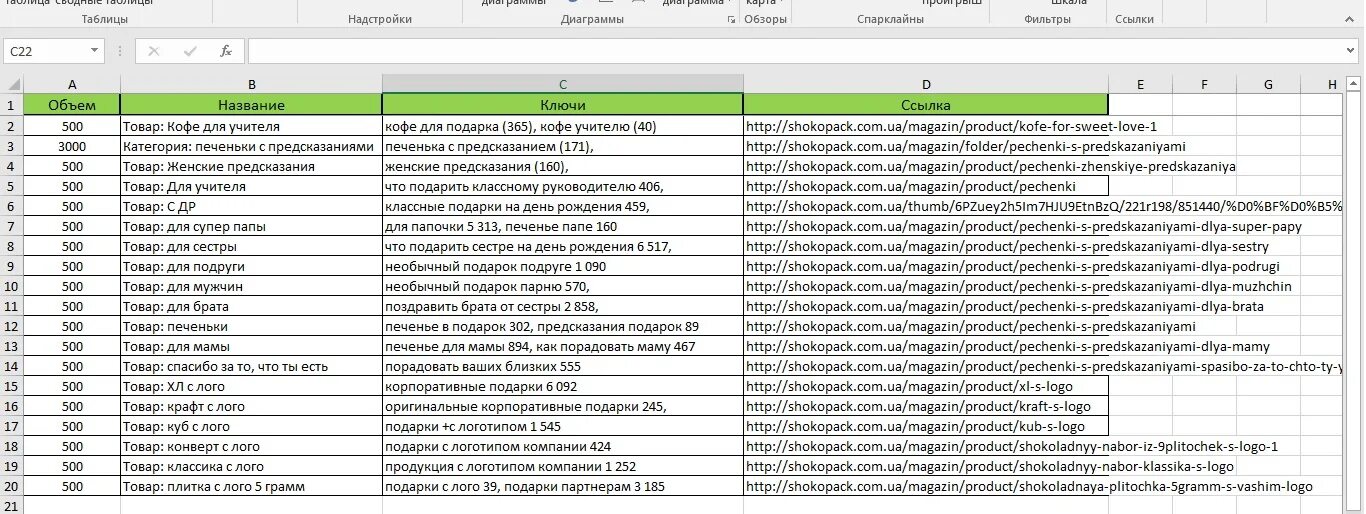Click the green header cell Ссылка
This screenshot has width=1366, height=514.
926,105
